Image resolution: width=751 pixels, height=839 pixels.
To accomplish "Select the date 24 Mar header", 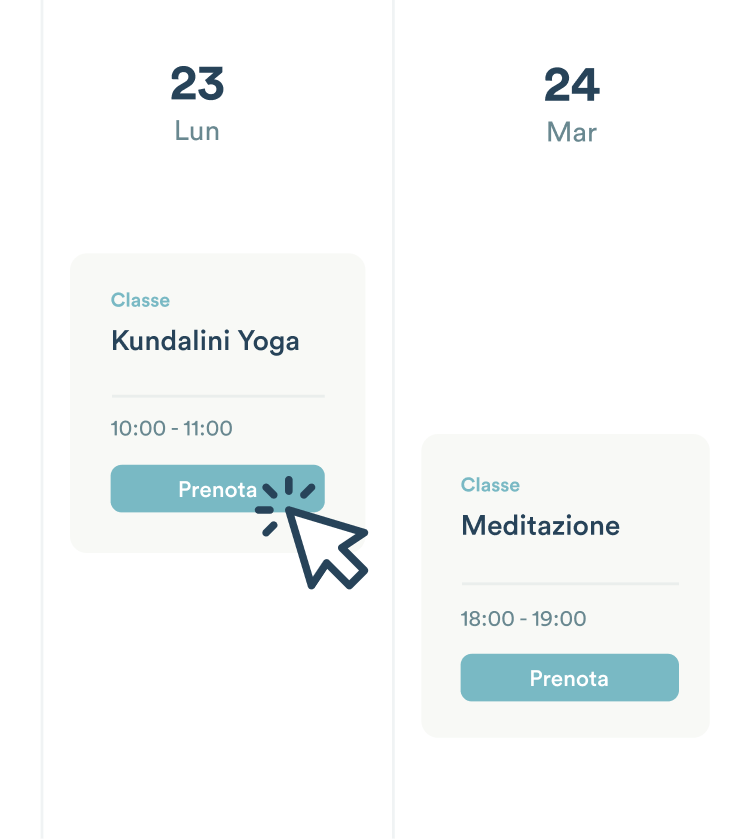I will pos(571,105).
